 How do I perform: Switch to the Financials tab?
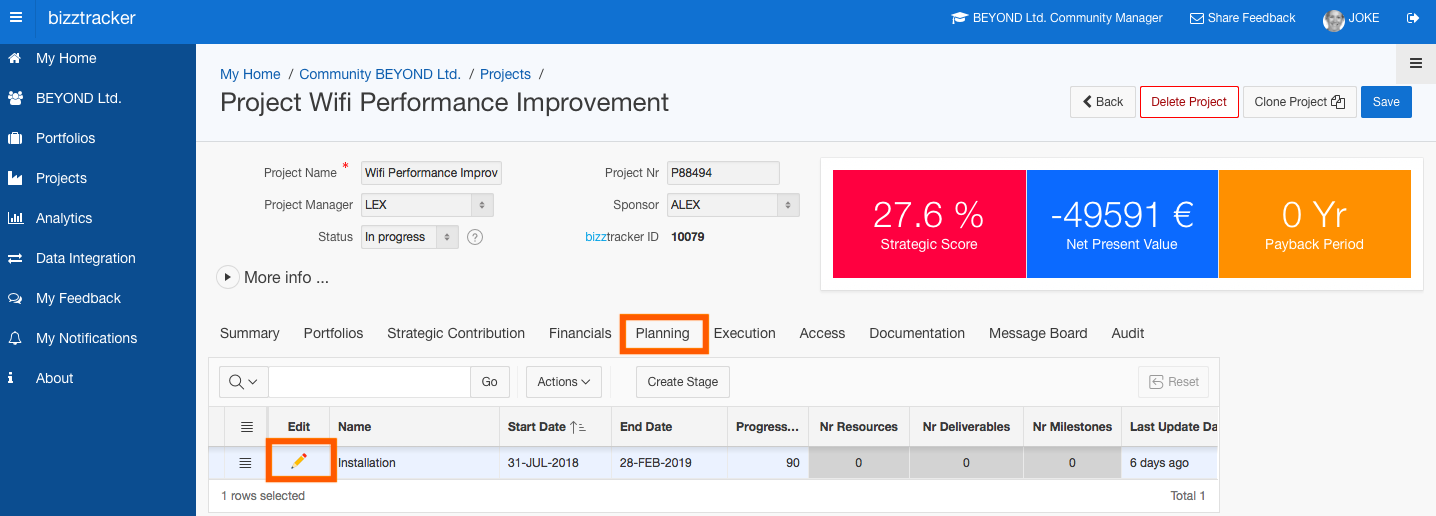click(580, 333)
